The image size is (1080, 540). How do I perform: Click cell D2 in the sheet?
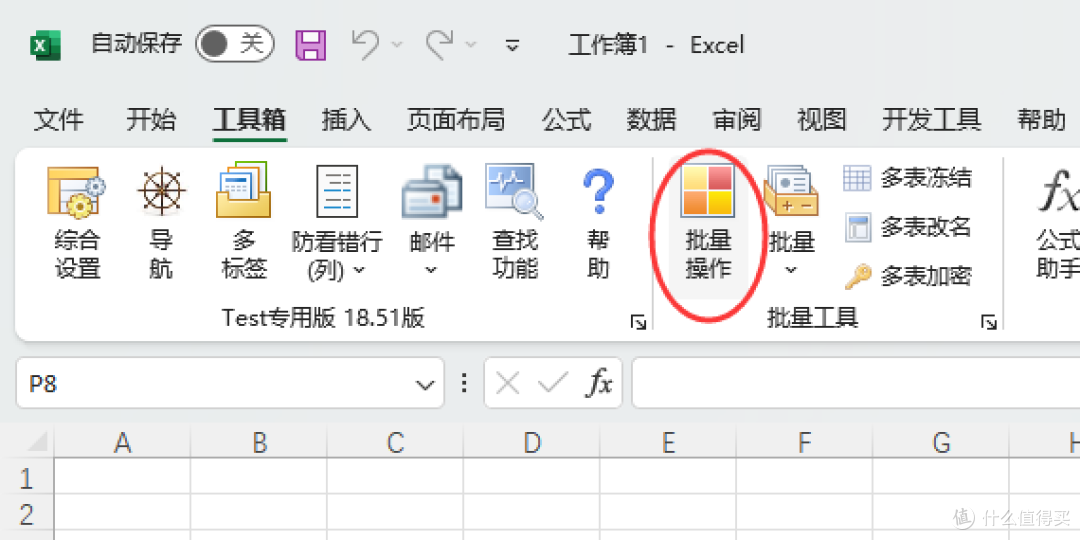[532, 513]
